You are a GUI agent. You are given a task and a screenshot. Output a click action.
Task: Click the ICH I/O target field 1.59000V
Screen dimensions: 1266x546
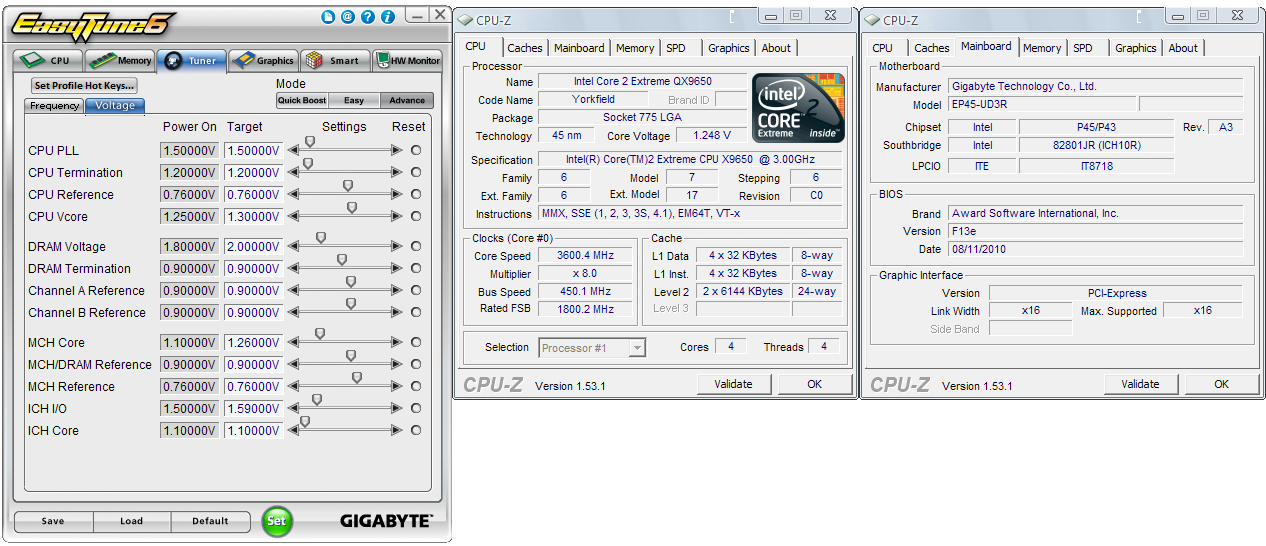[253, 408]
